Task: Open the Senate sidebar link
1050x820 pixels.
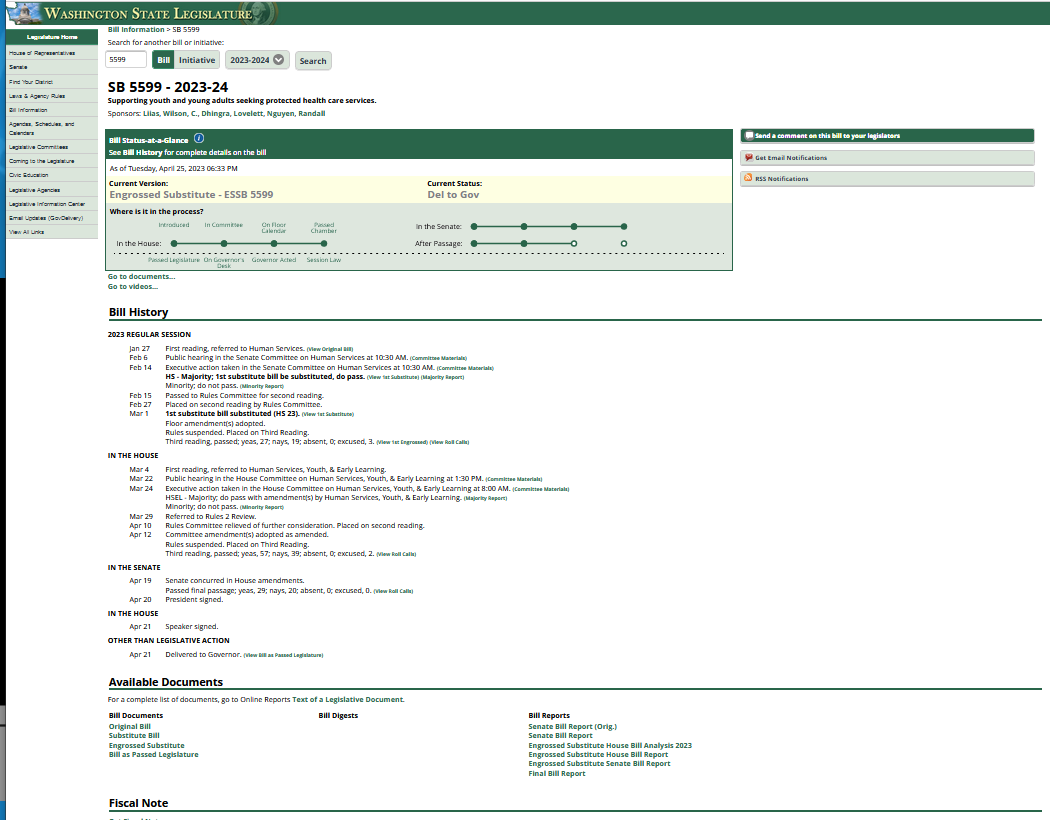Action: tap(19, 67)
